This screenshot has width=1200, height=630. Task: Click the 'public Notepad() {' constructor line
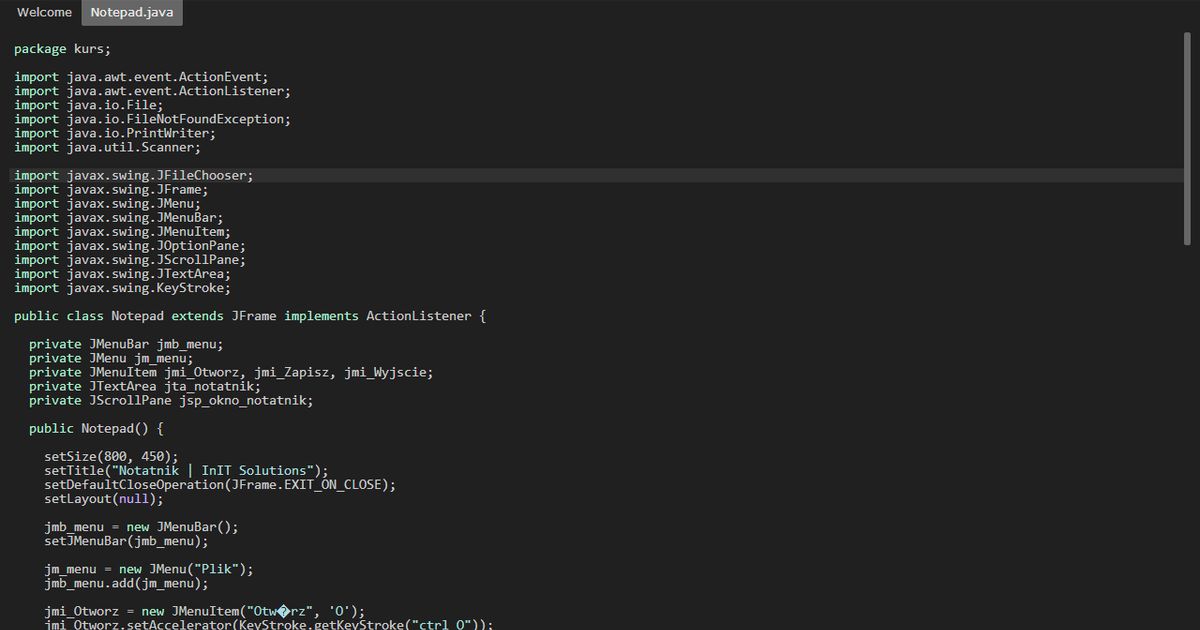click(96, 427)
